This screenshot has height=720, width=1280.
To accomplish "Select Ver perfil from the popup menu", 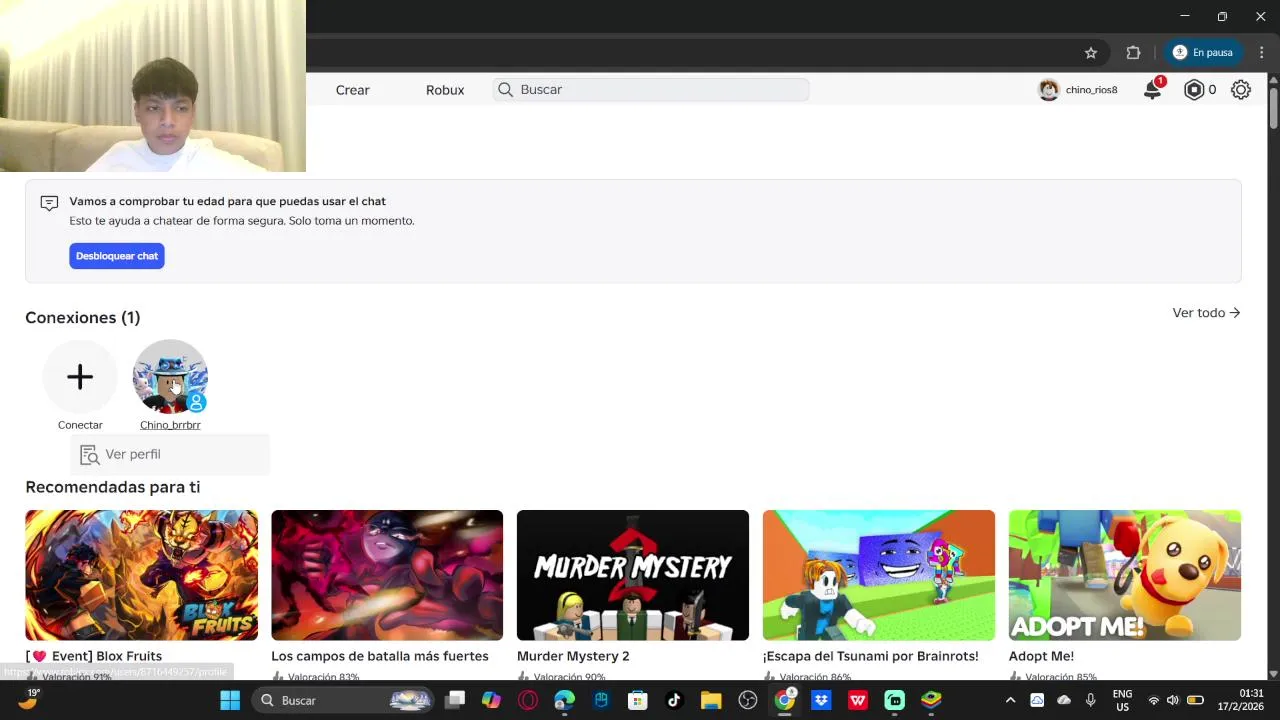I will 170,454.
